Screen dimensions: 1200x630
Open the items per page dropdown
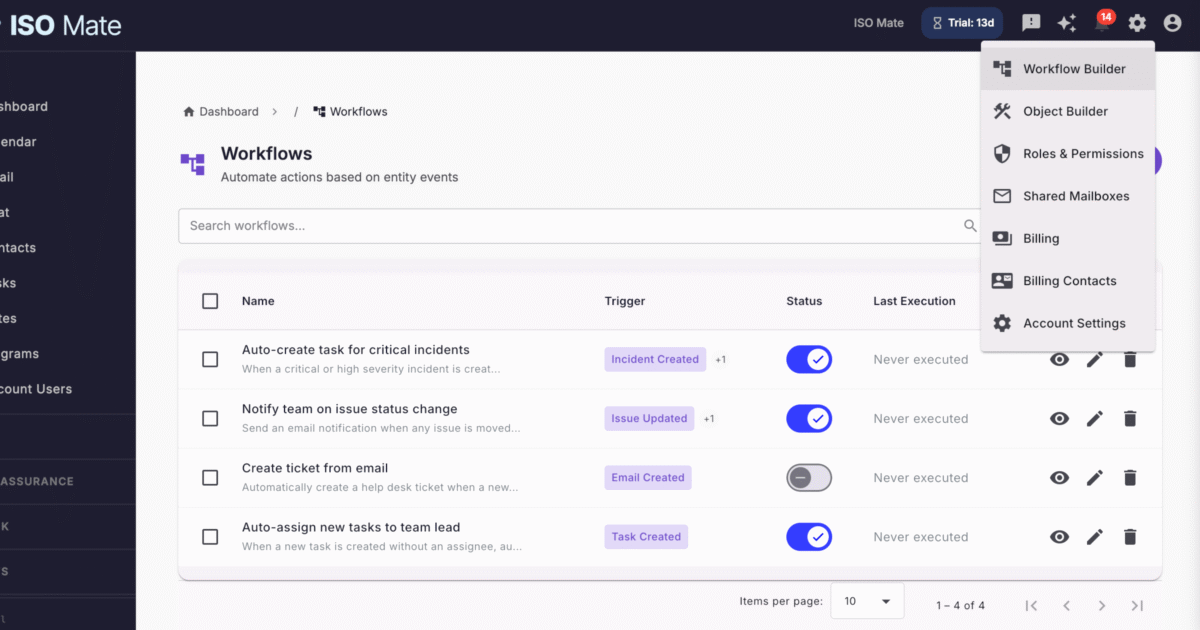867,600
